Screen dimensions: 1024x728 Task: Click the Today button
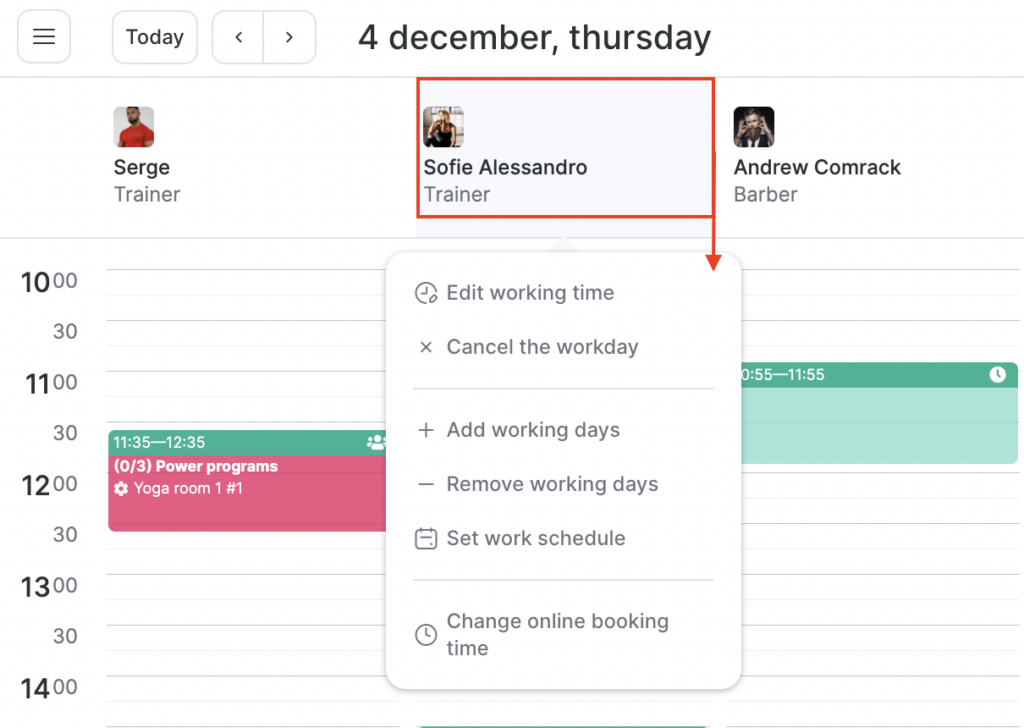(155, 37)
